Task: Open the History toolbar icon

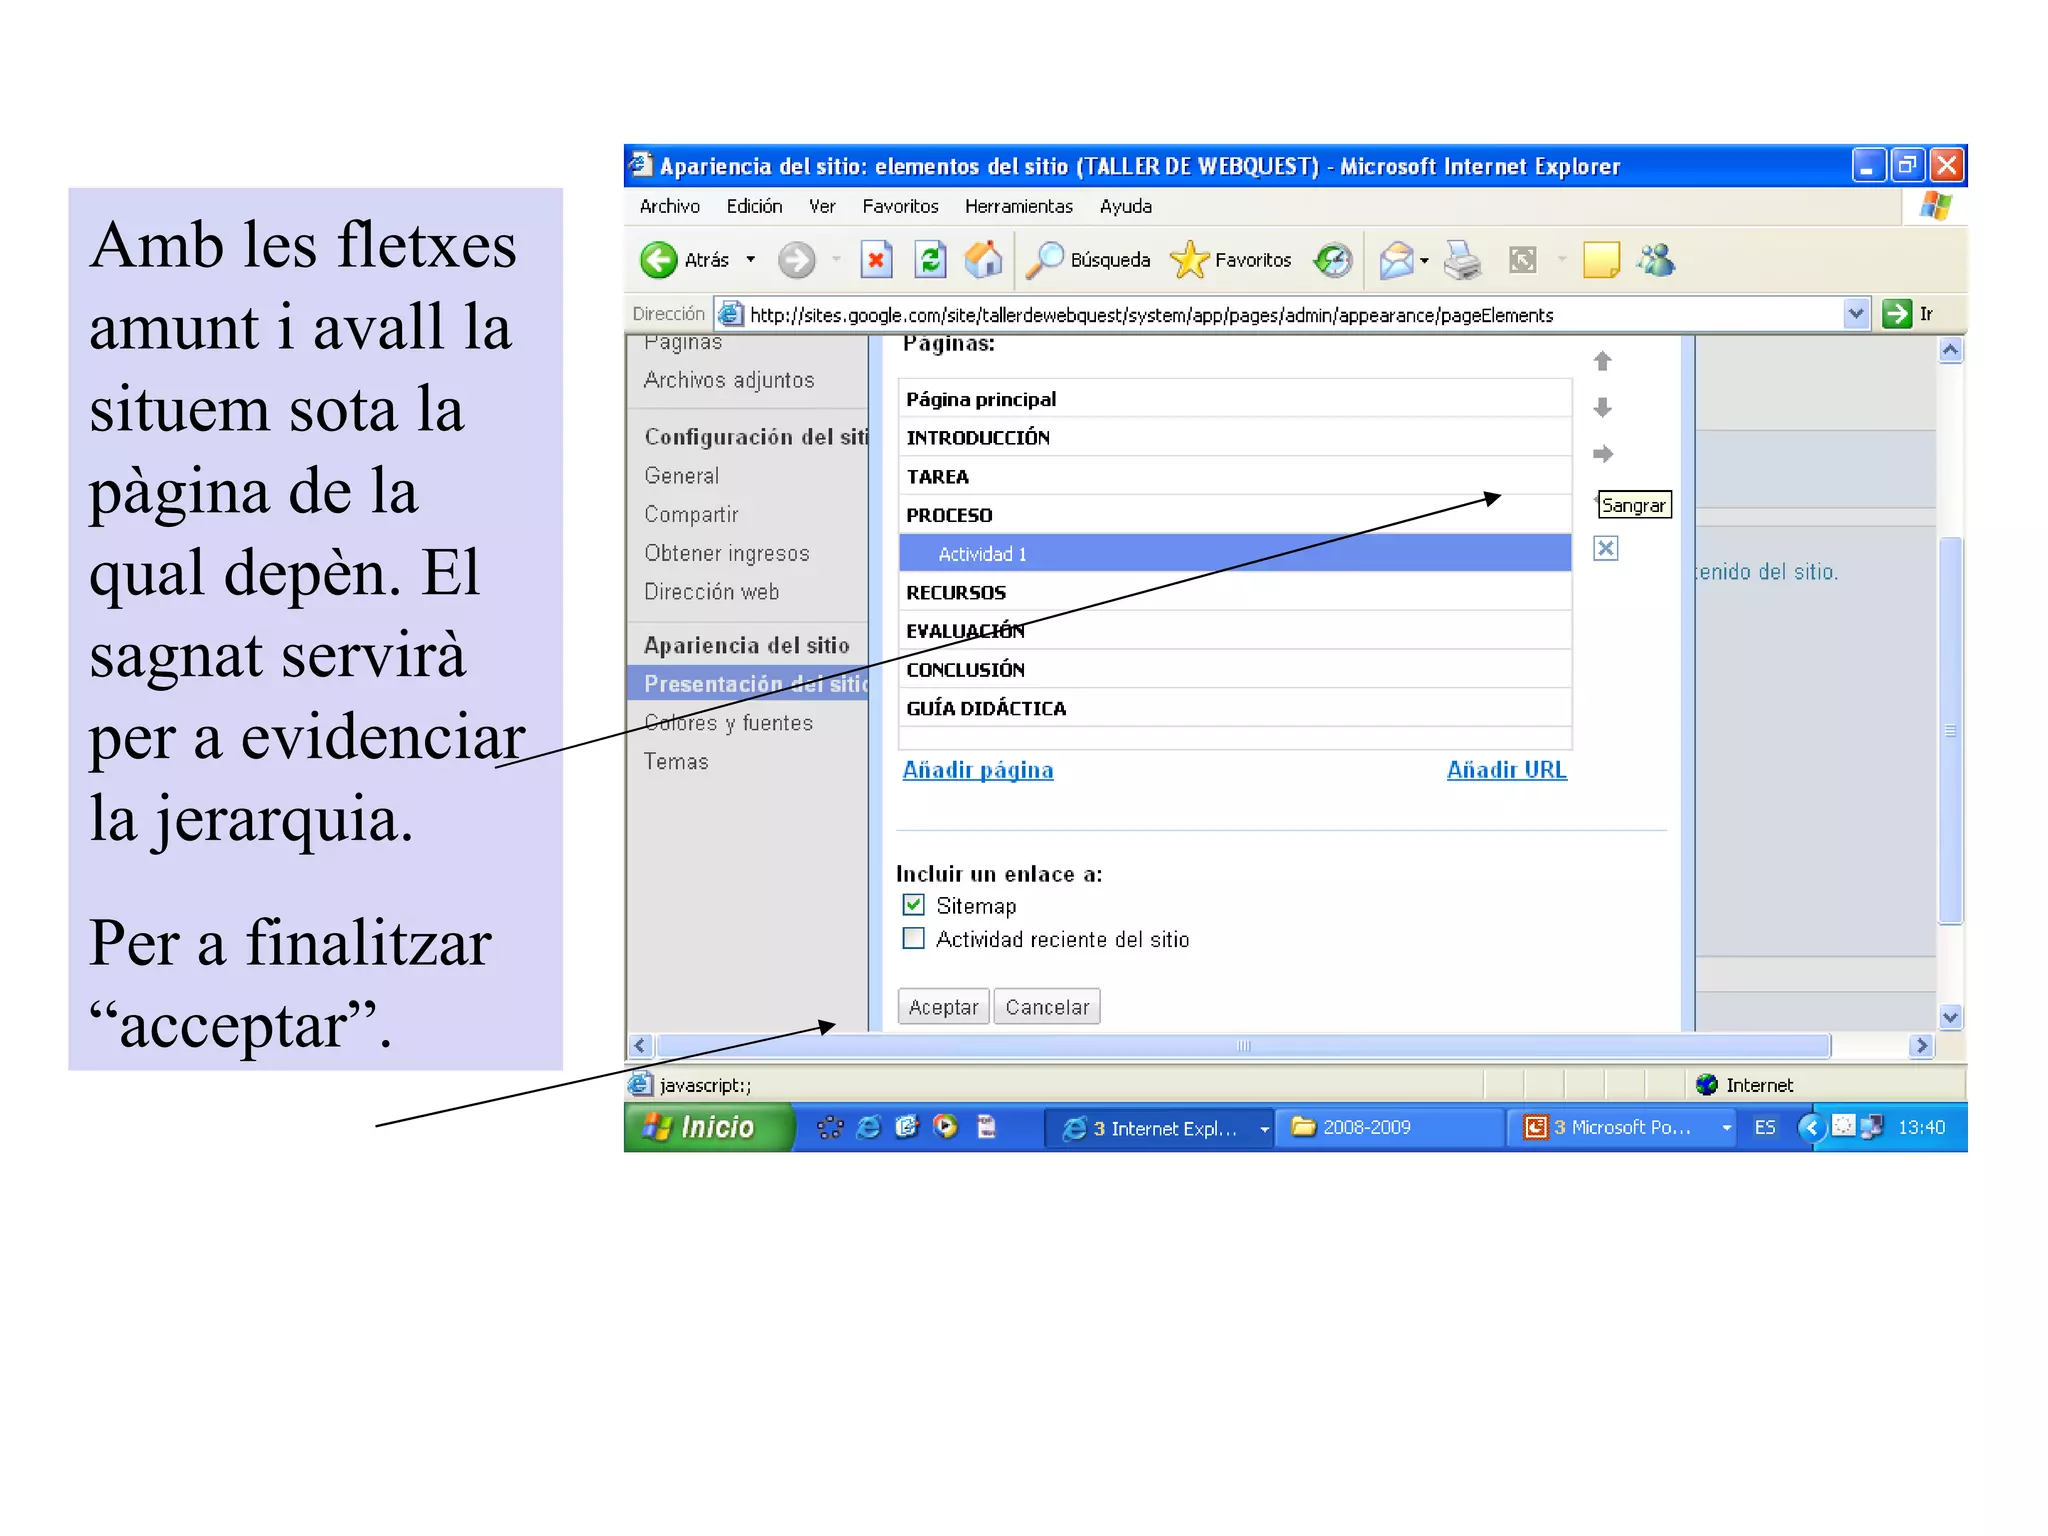Action: click(x=1333, y=260)
